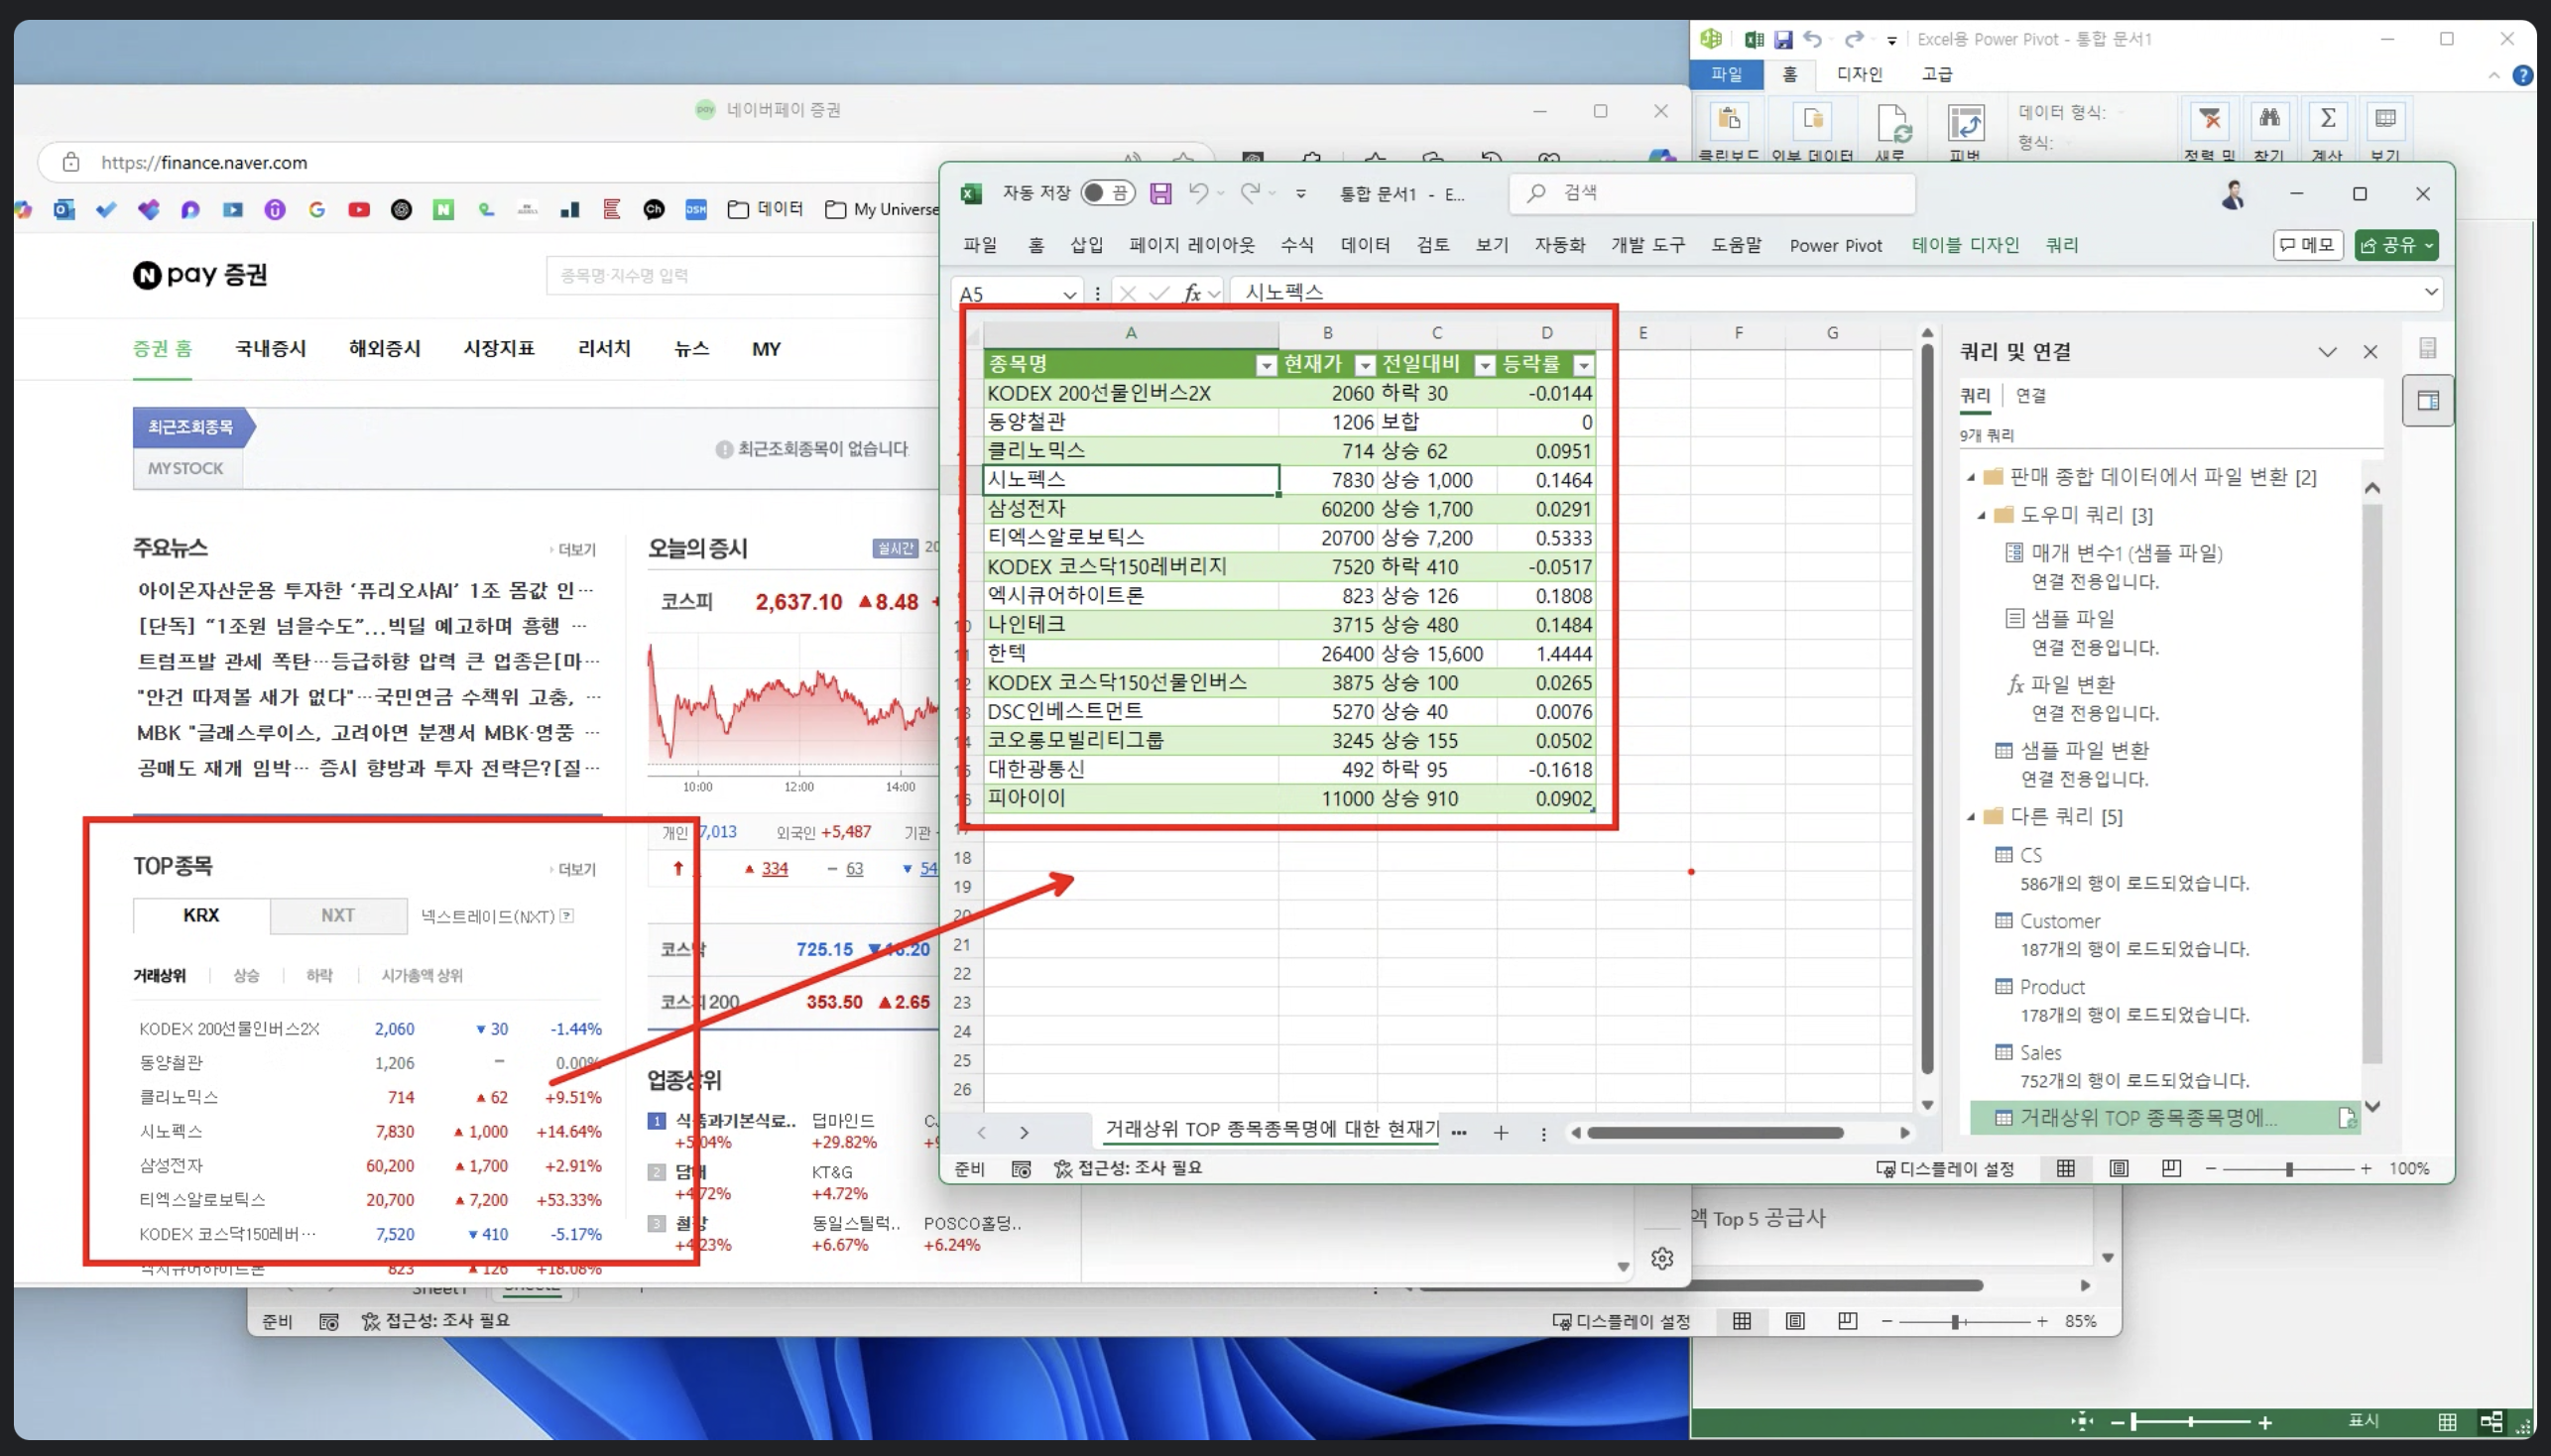Click the settings gear icon in browser
Screen dimensions: 2551x1456
1662,1258
